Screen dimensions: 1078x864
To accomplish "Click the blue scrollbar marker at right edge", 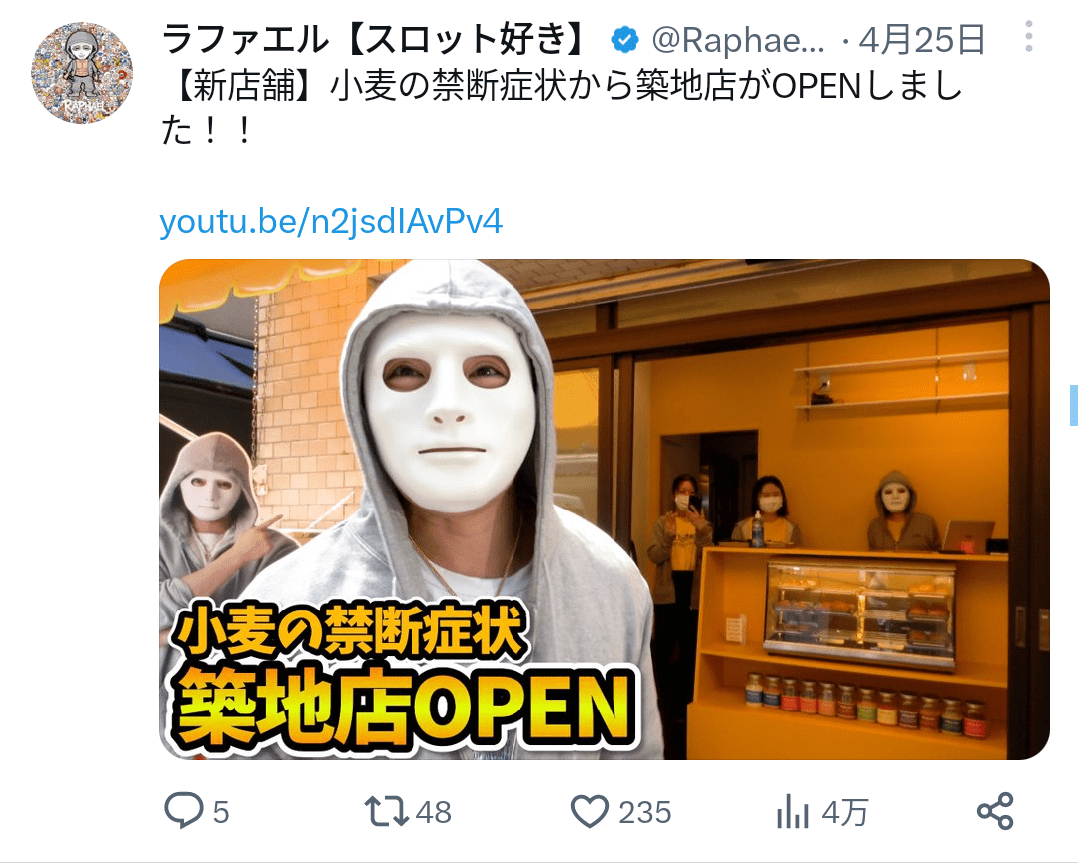I will tap(1074, 406).
